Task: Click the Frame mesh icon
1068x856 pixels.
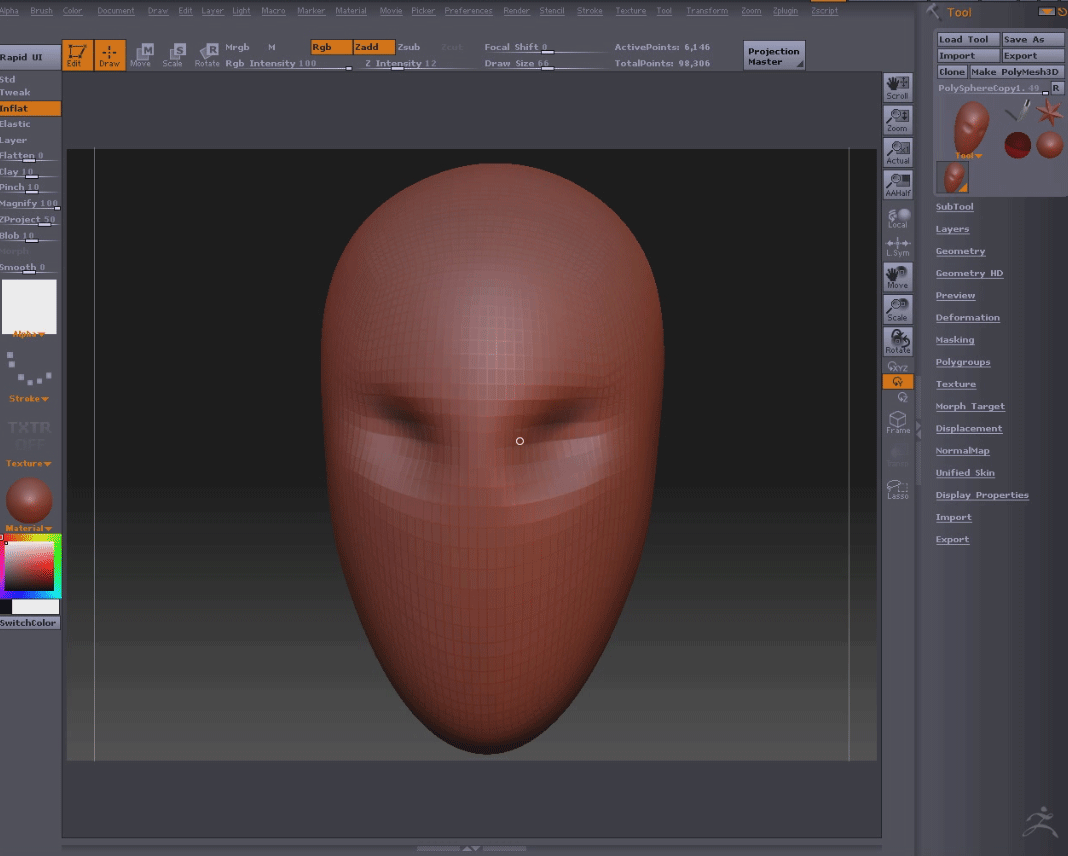Action: [897, 422]
